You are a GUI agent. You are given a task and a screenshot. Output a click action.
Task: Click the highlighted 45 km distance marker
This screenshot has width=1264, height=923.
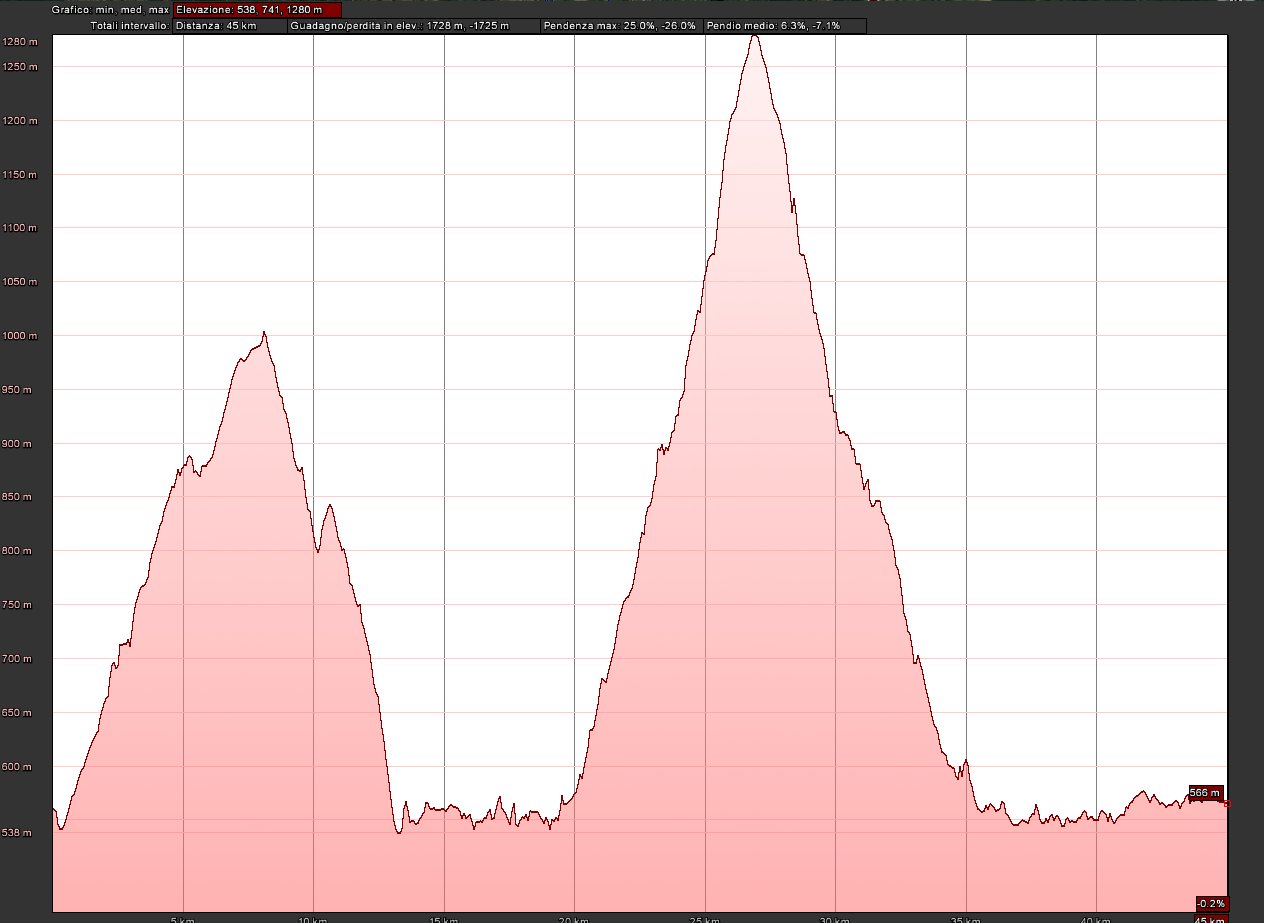pos(1210,919)
